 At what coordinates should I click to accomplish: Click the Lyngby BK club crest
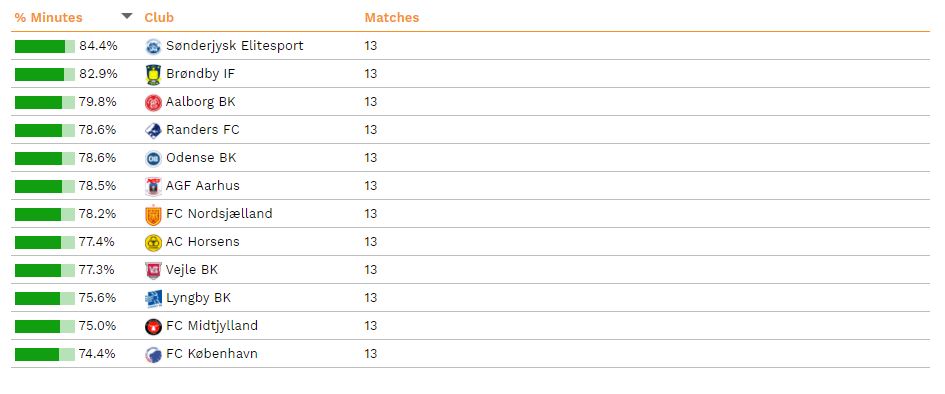coord(153,298)
